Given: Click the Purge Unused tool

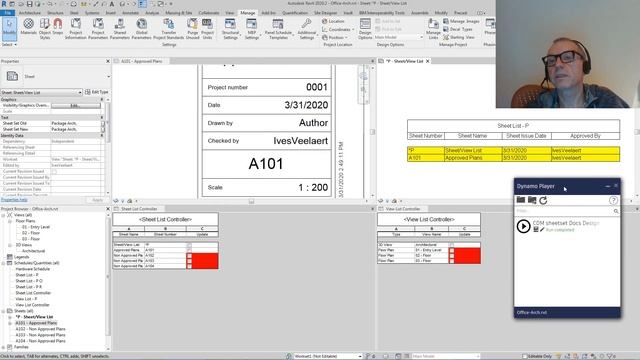Looking at the screenshot, I should pos(192,28).
